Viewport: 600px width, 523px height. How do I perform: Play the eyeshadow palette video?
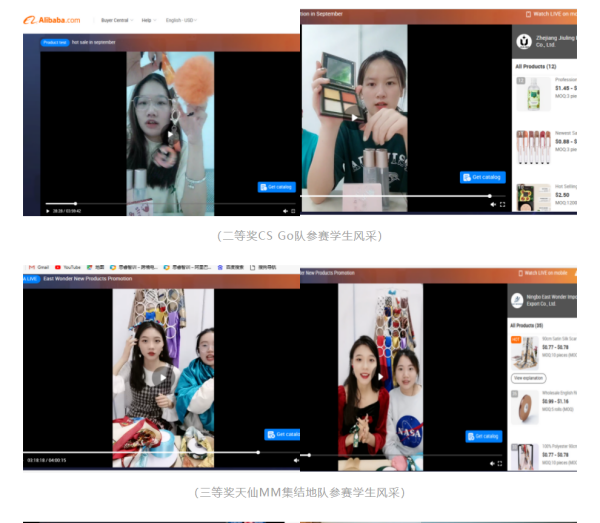pyautogui.click(x=355, y=117)
